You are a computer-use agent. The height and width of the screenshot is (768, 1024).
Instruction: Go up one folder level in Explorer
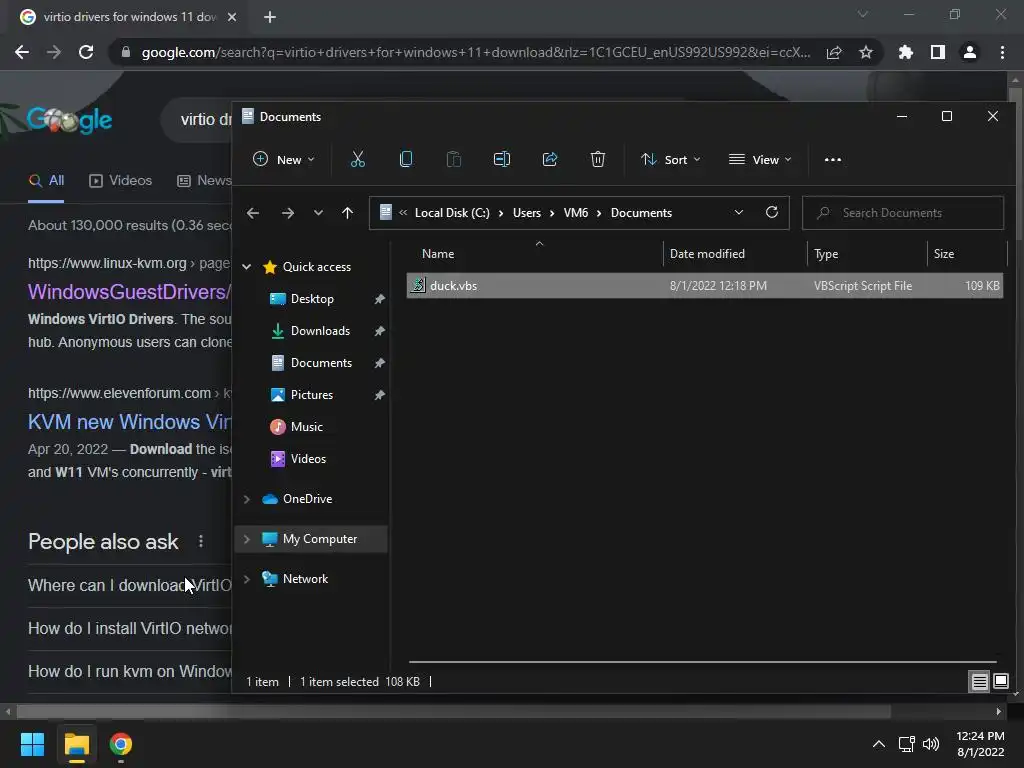click(x=347, y=213)
